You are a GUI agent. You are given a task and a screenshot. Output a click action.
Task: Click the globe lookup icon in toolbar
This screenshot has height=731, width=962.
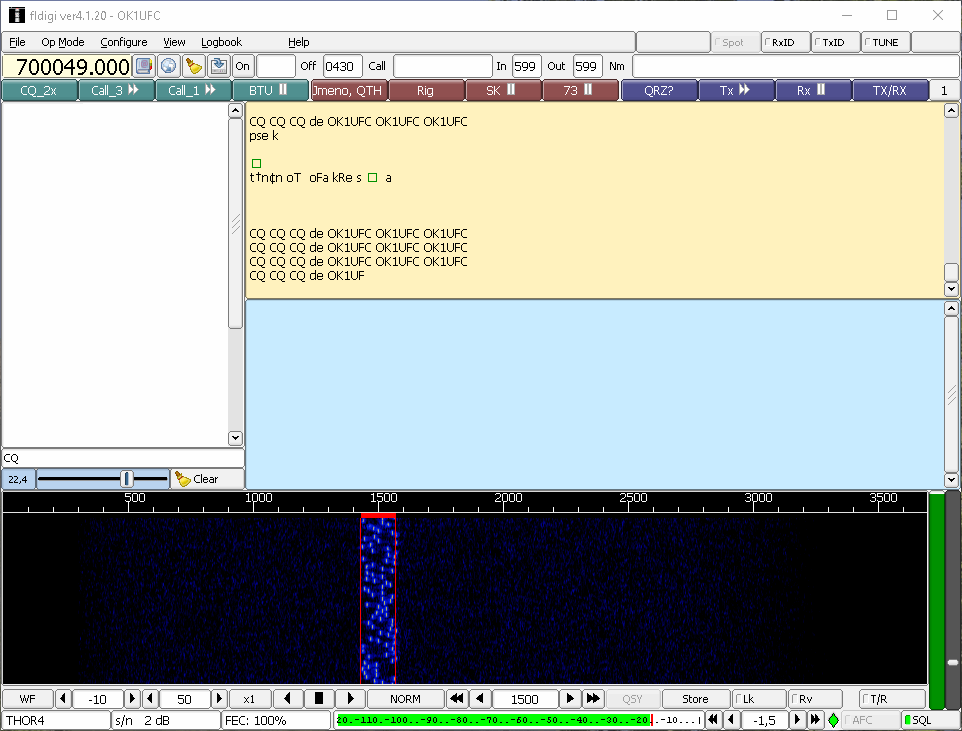(169, 66)
